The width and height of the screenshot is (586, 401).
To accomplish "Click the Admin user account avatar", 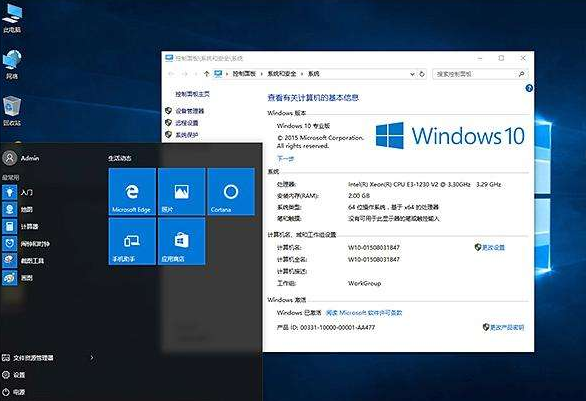I will (x=10, y=158).
